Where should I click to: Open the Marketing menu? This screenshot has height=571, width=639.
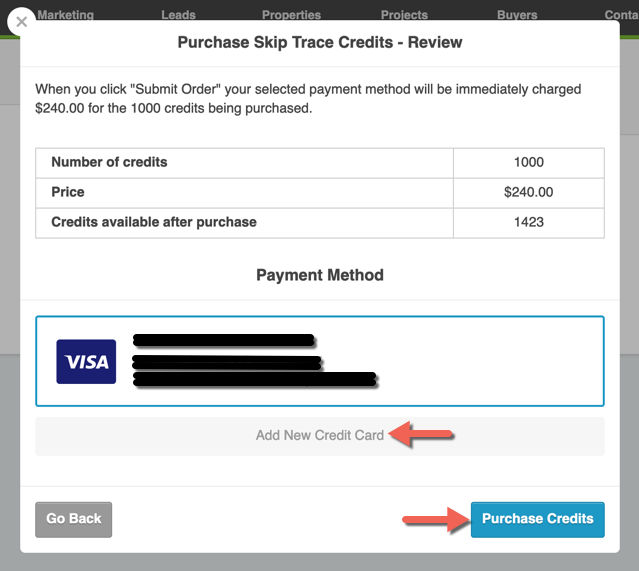[65, 15]
